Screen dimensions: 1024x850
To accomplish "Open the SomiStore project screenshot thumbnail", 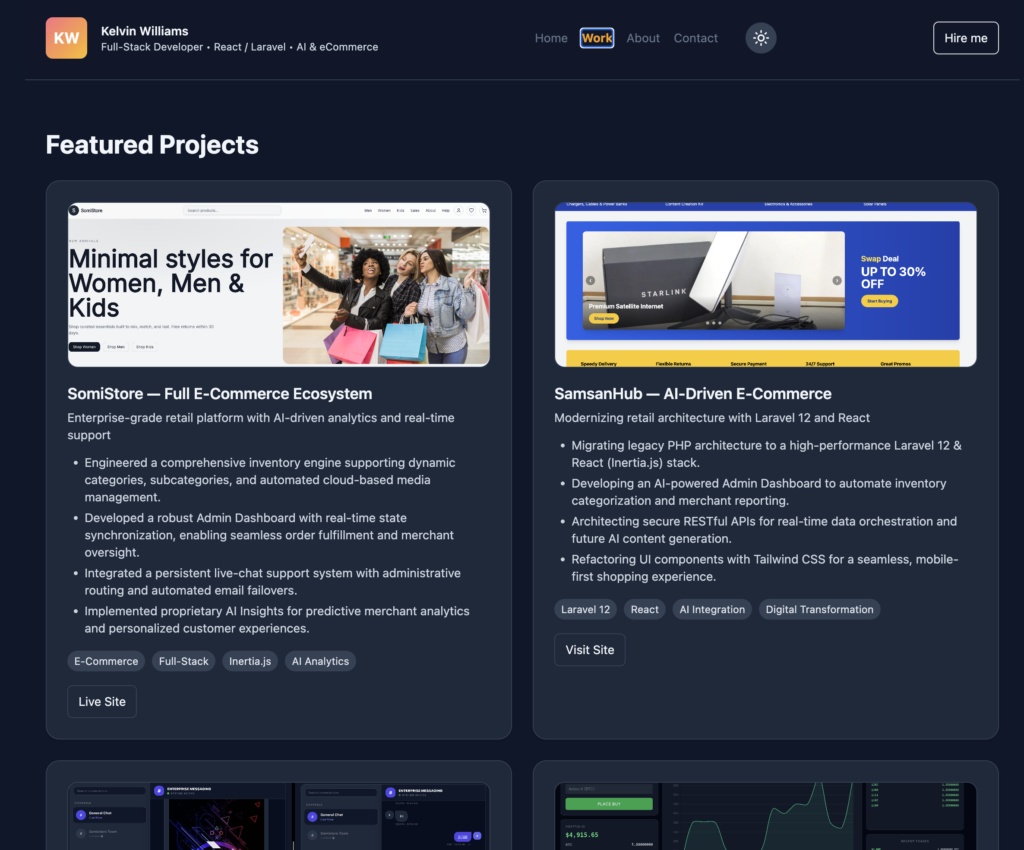I will [x=279, y=284].
